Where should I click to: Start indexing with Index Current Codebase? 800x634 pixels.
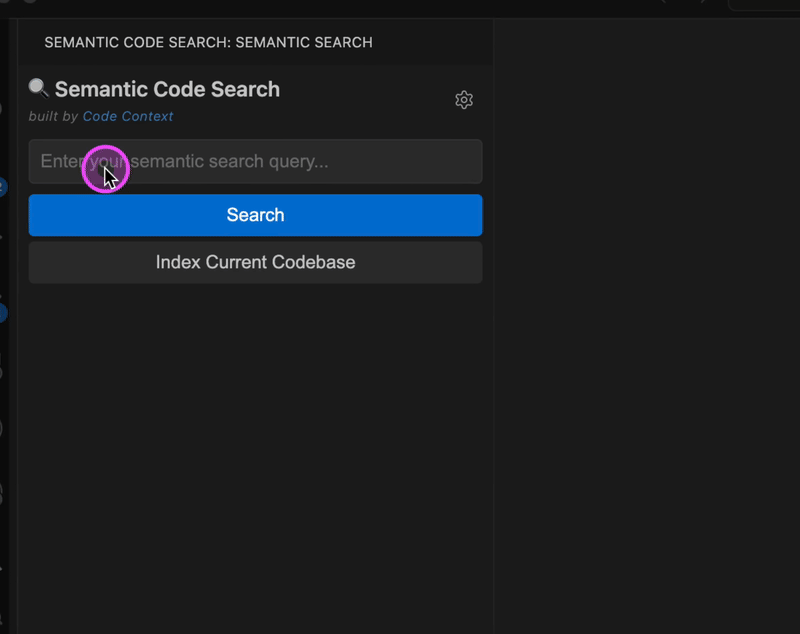pyautogui.click(x=255, y=263)
